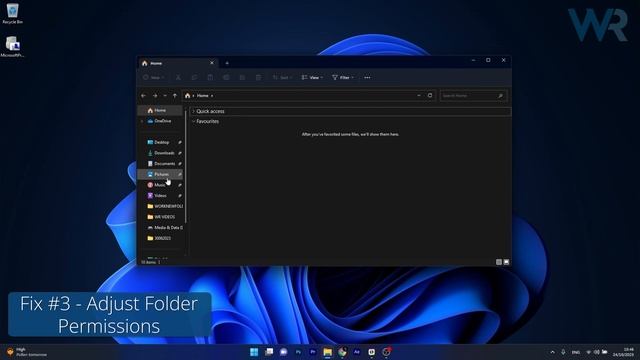The image size is (640, 360).
Task: Open address bar history dropdown
Action: click(419, 96)
